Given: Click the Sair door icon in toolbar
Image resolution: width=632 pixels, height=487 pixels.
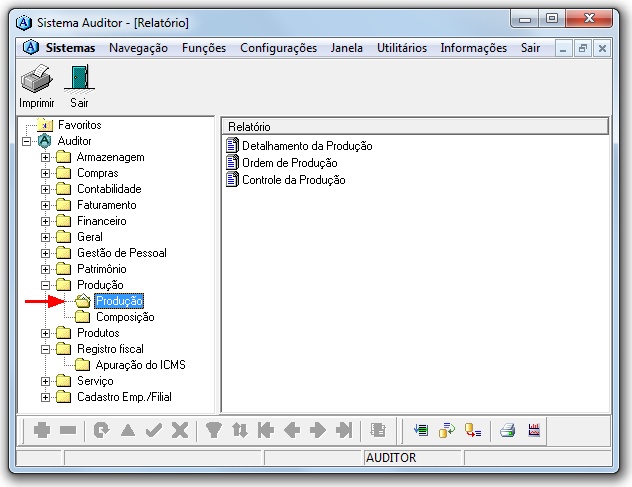Looking at the screenshot, I should (x=79, y=79).
